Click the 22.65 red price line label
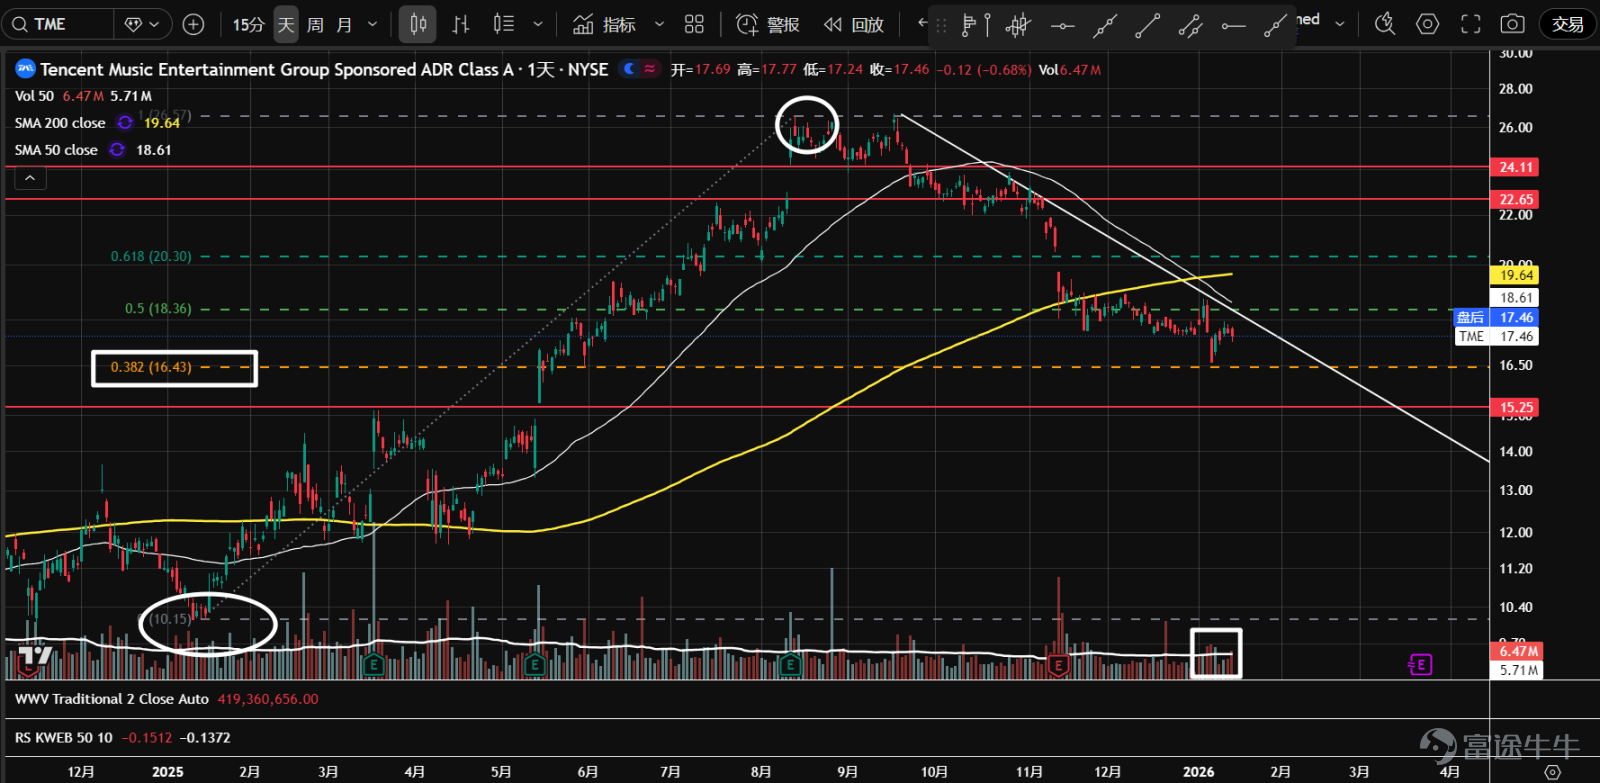The image size is (1600, 783). tap(1516, 199)
